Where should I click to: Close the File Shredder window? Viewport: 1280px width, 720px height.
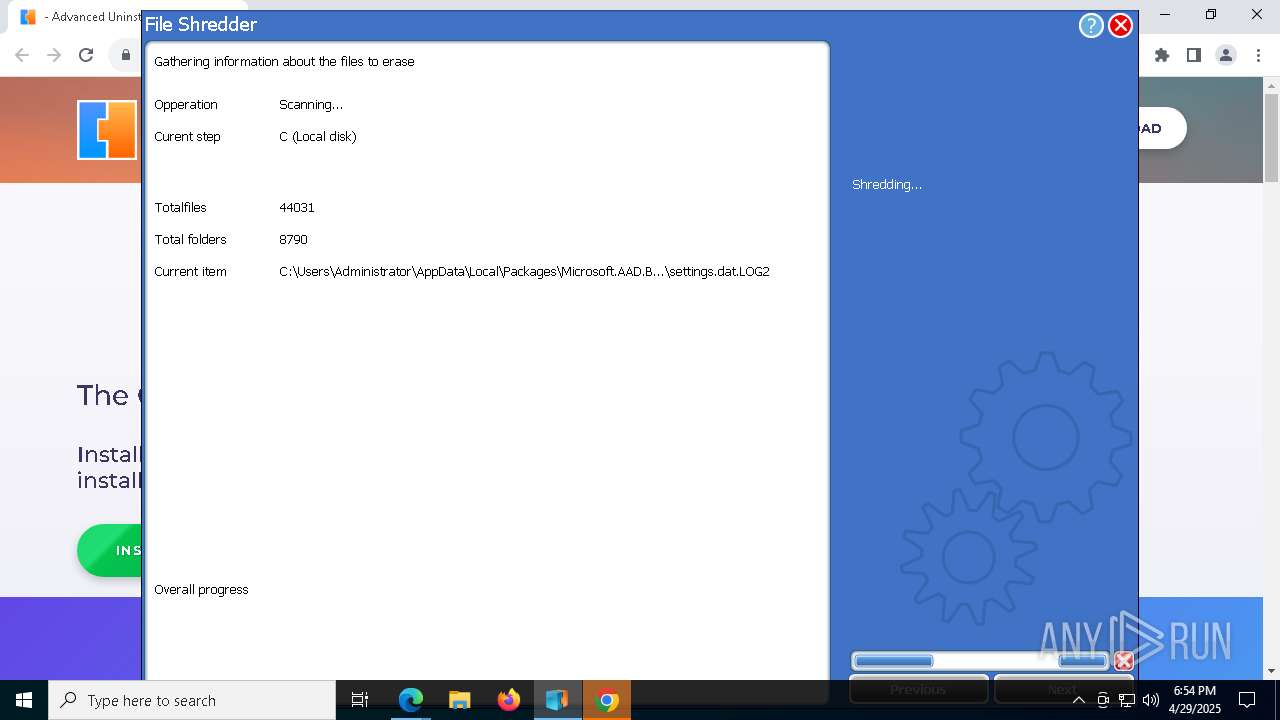click(1121, 26)
